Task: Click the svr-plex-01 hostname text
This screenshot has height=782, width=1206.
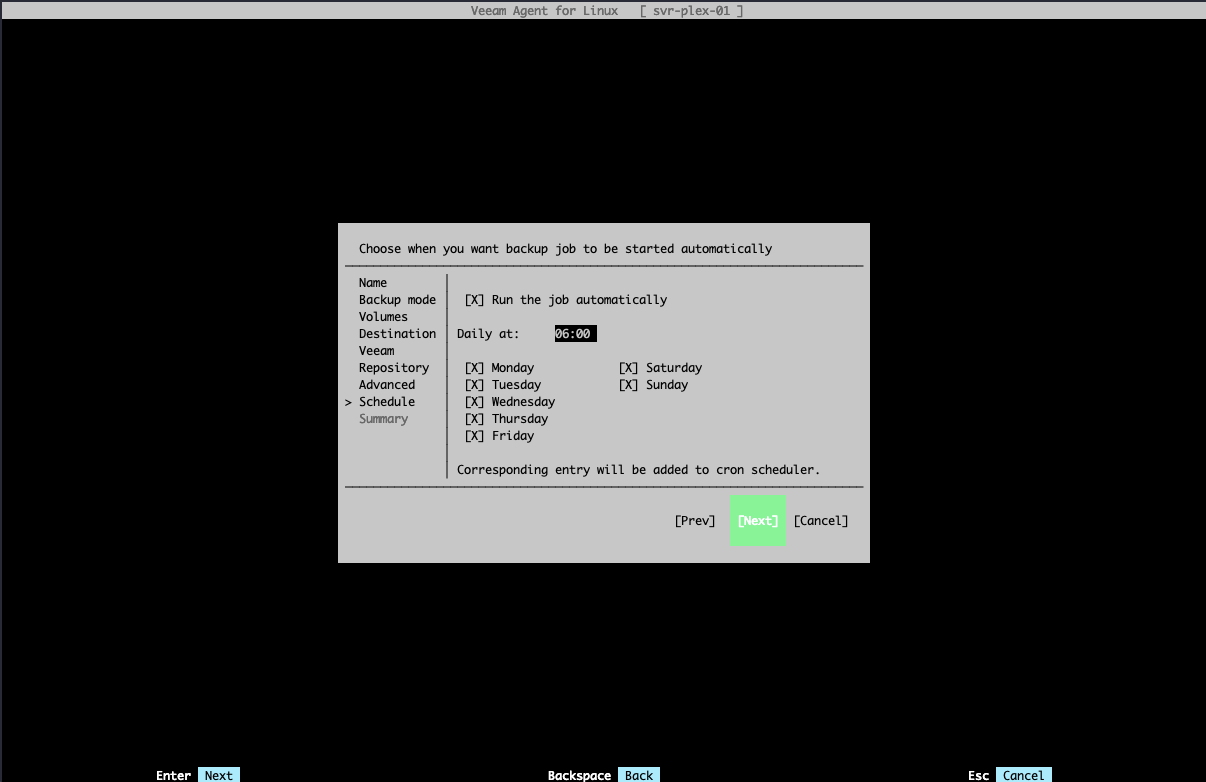Action: [x=692, y=11]
